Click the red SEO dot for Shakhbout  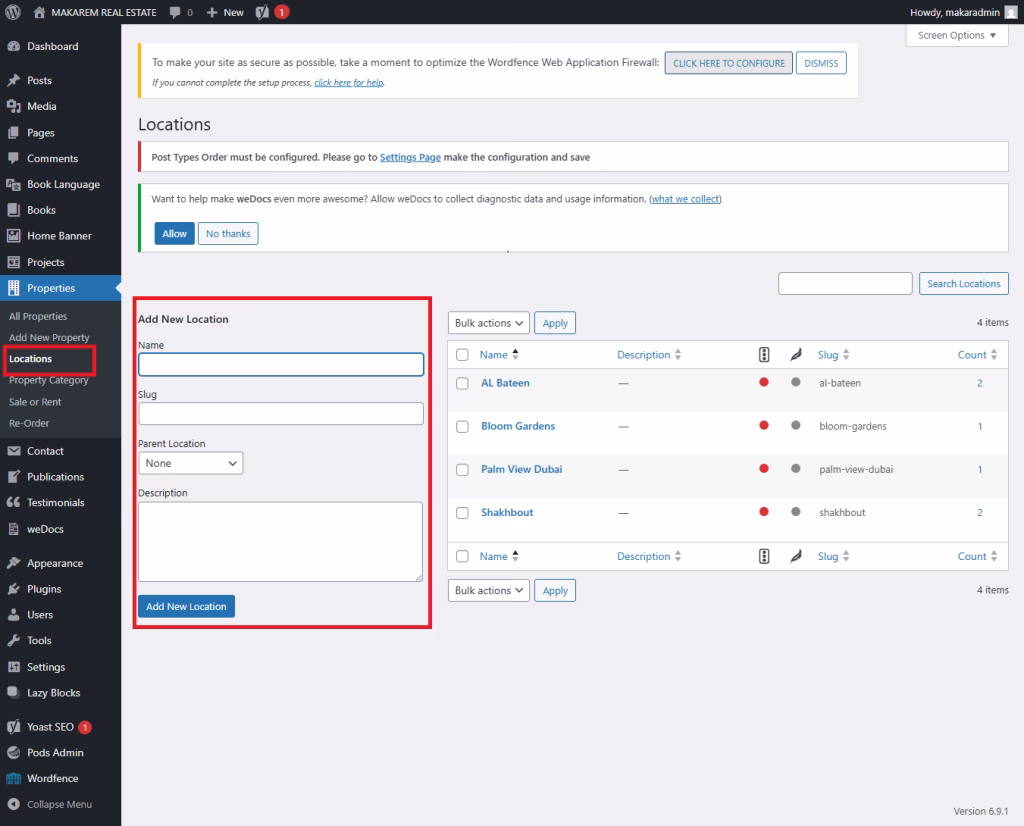[764, 512]
